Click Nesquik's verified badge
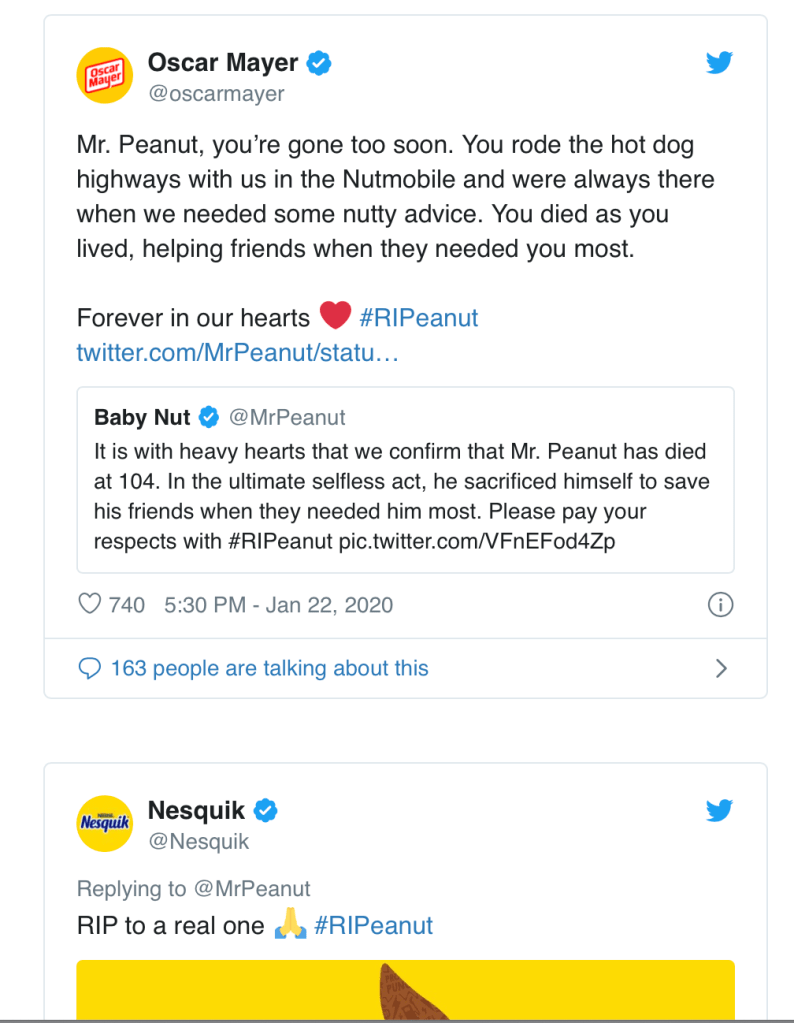This screenshot has width=794, height=1023. [266, 810]
